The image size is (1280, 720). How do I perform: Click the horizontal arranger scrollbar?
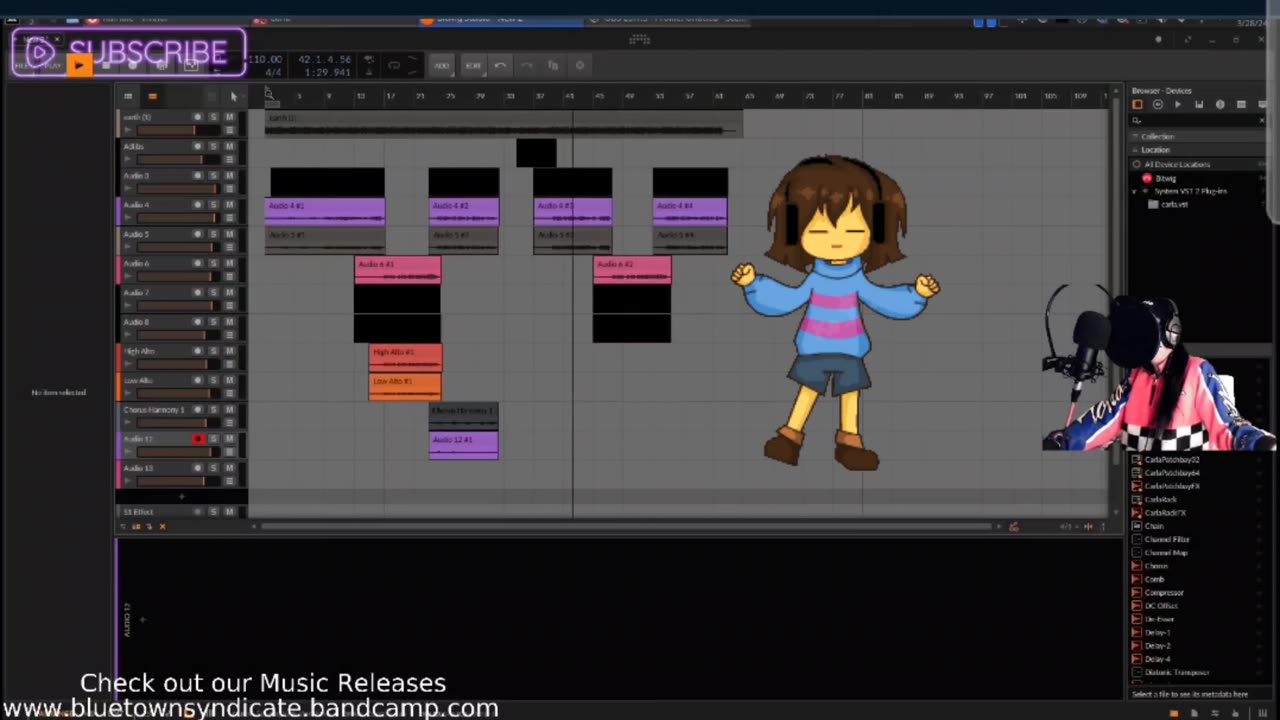tap(625, 526)
